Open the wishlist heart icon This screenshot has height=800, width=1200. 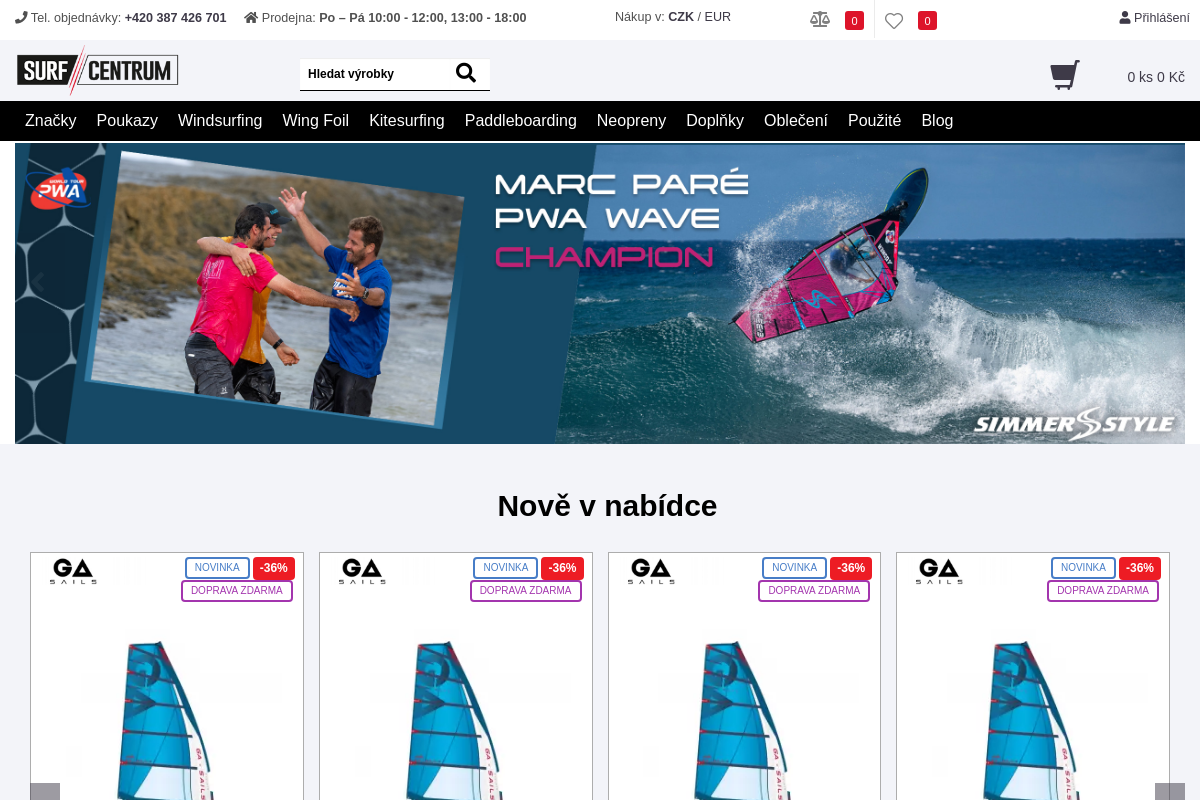point(894,20)
